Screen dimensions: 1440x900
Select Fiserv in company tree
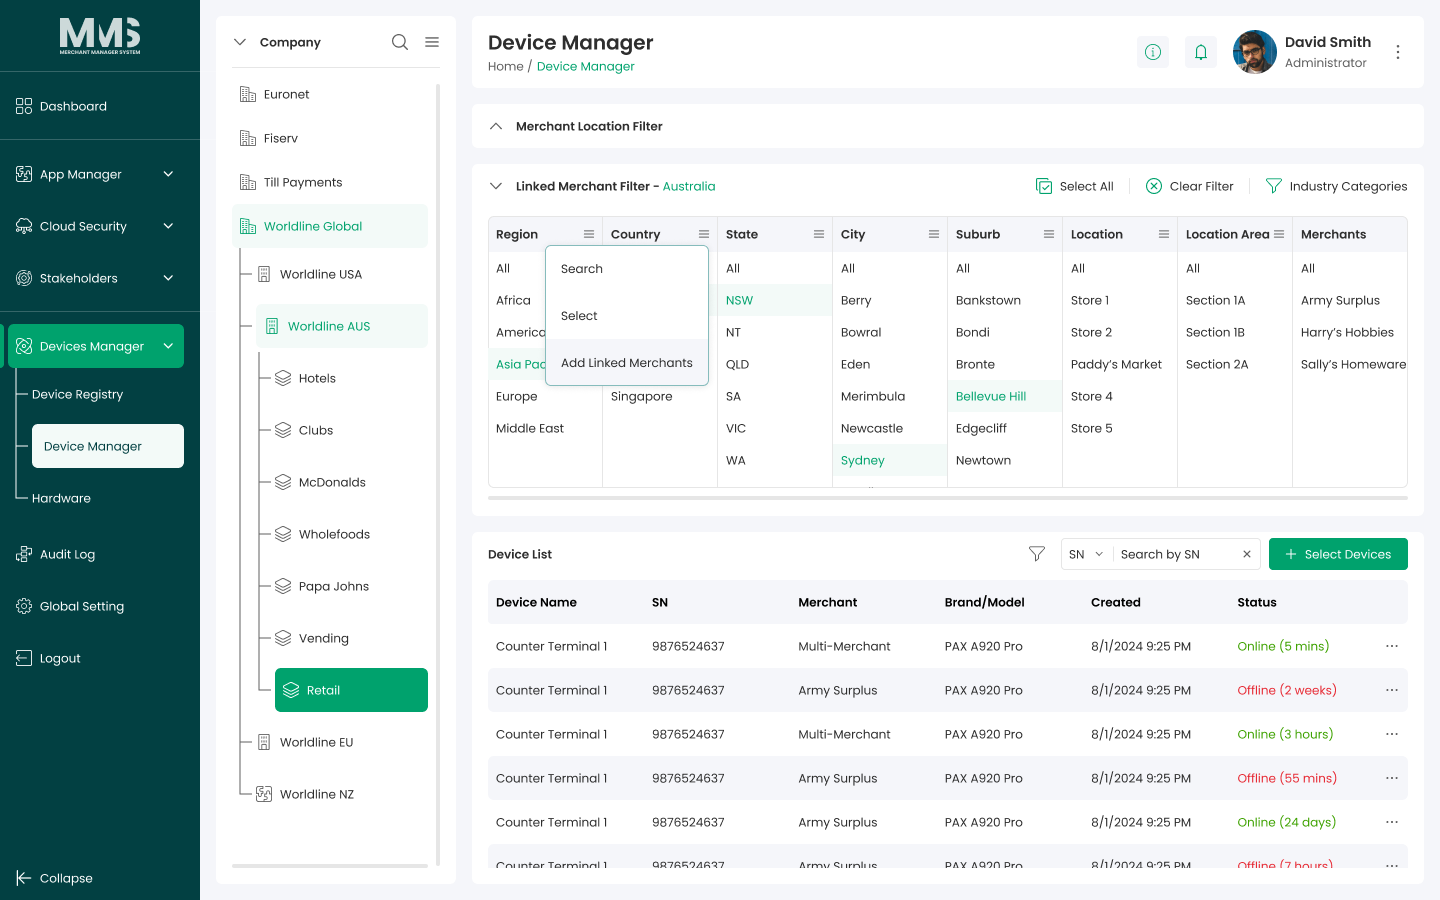[x=330, y=138]
